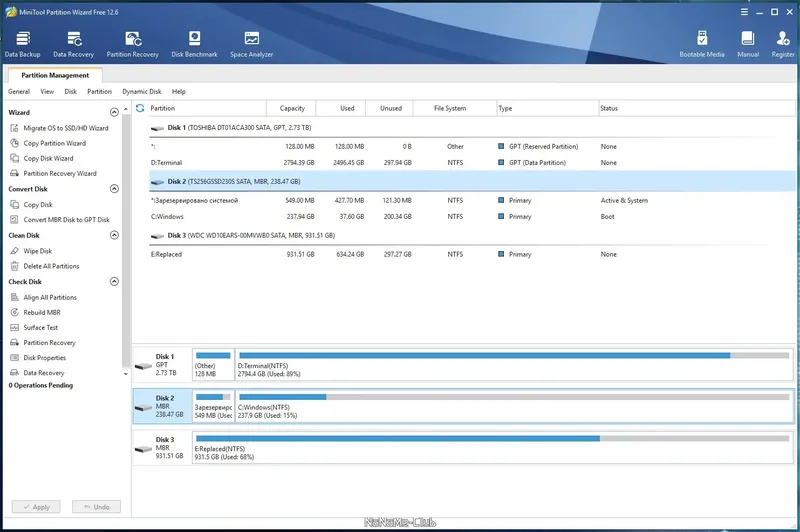Image resolution: width=800 pixels, height=532 pixels.
Task: Open the Dynamic Disk menu
Action: coord(141,91)
